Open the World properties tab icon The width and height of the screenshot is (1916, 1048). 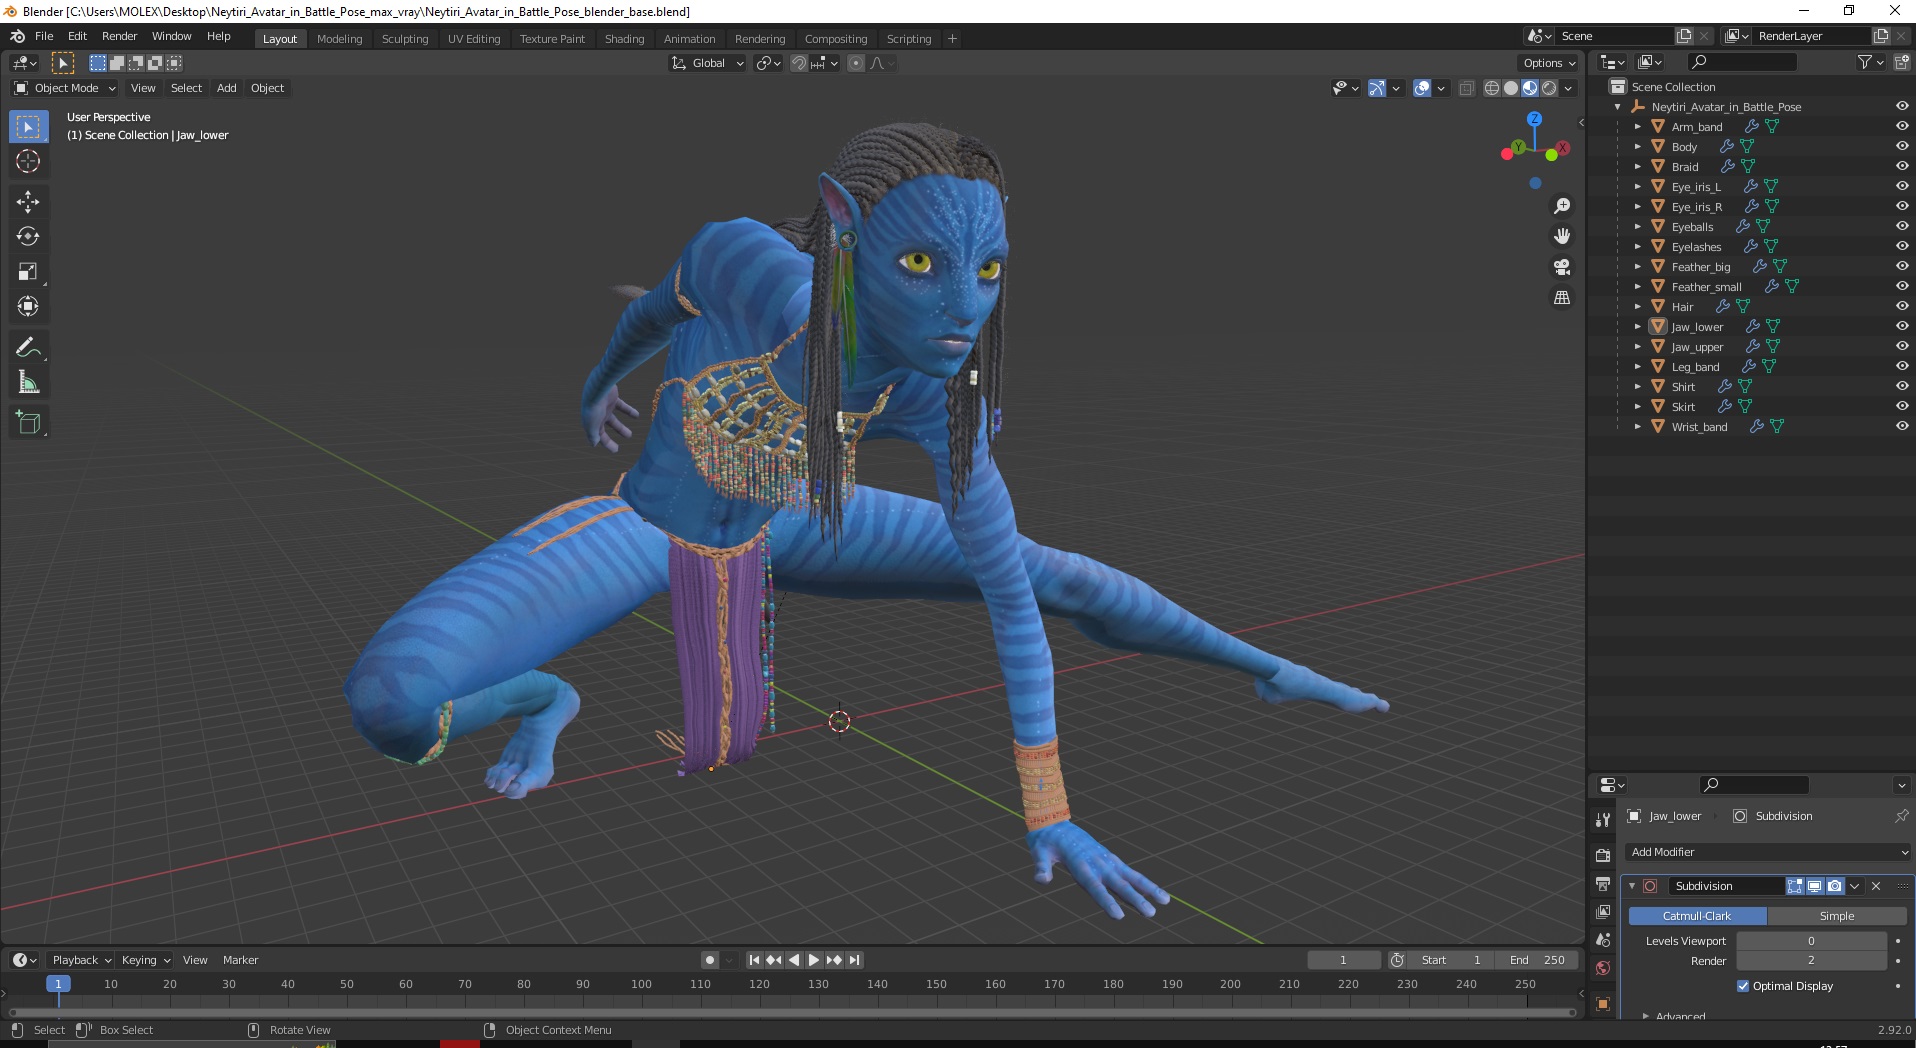(1603, 968)
